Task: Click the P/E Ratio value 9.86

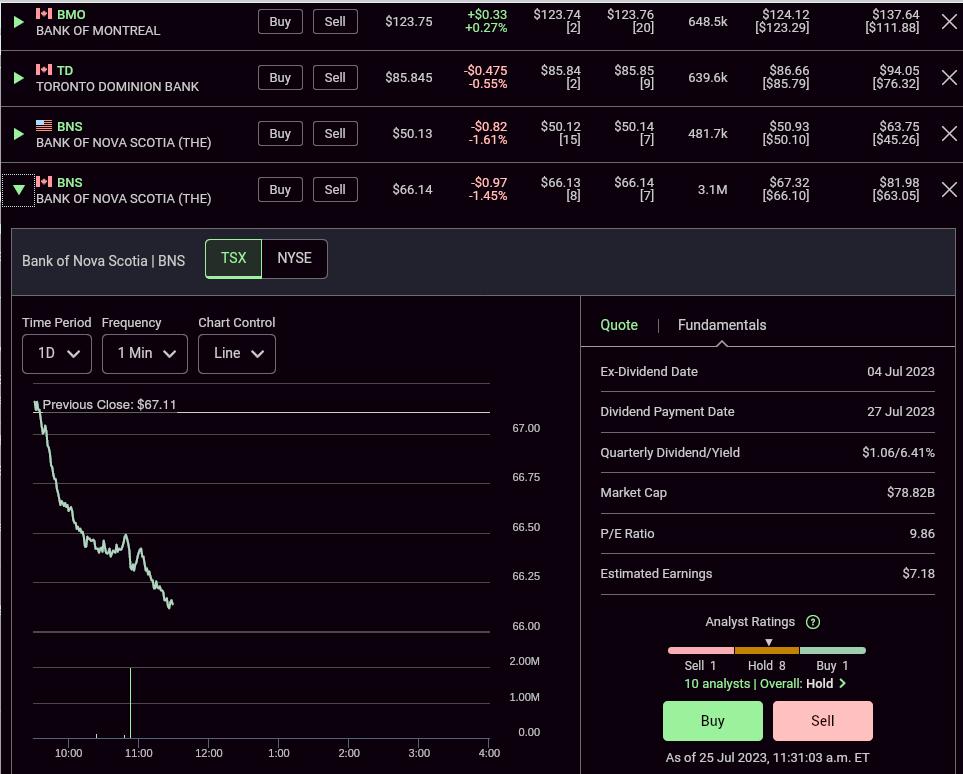Action: click(x=922, y=534)
